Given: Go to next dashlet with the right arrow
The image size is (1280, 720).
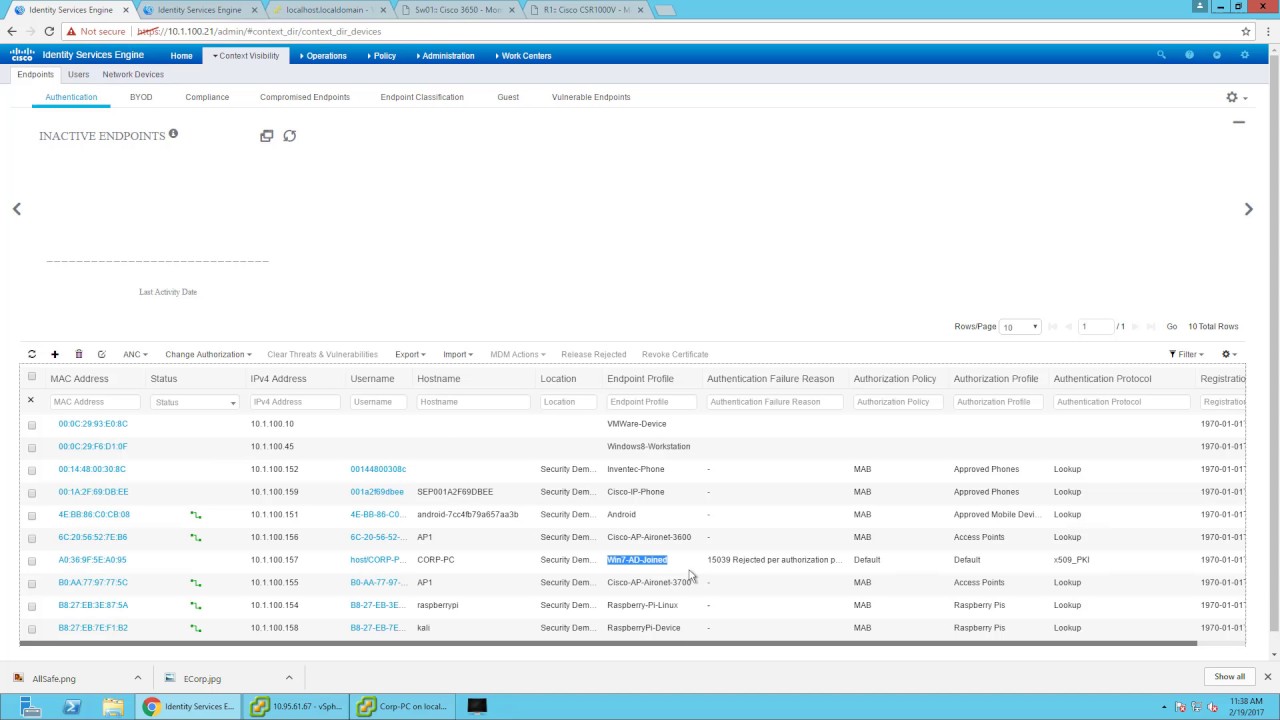Looking at the screenshot, I should (x=1248, y=209).
